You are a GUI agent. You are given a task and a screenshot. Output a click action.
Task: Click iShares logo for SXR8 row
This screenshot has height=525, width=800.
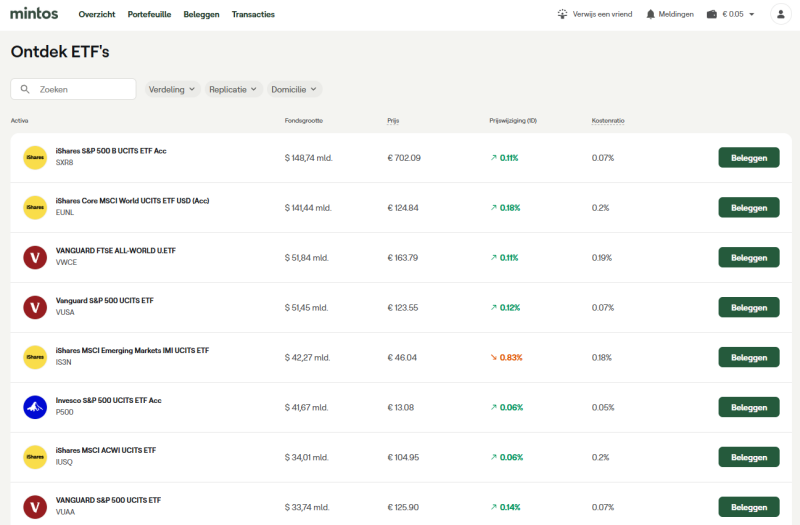35,158
